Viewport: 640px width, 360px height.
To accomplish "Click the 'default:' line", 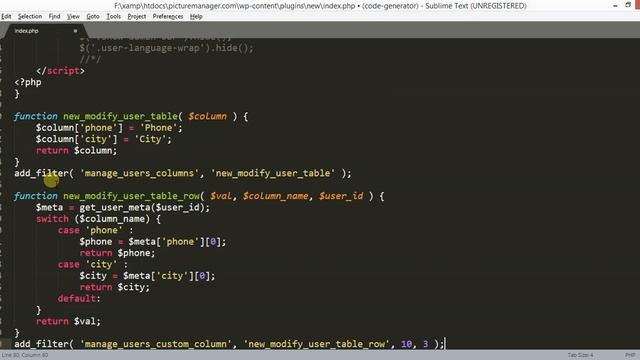I will pyautogui.click(x=79, y=298).
